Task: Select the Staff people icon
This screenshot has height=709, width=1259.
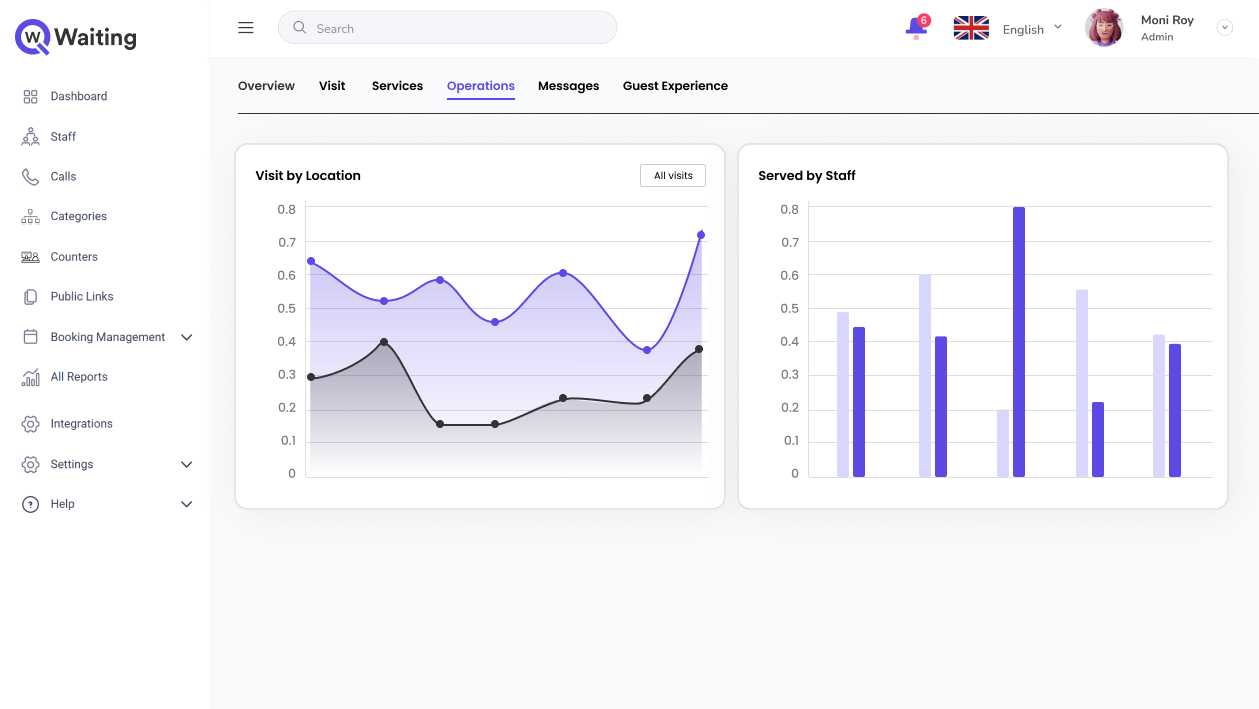Action: (30, 136)
